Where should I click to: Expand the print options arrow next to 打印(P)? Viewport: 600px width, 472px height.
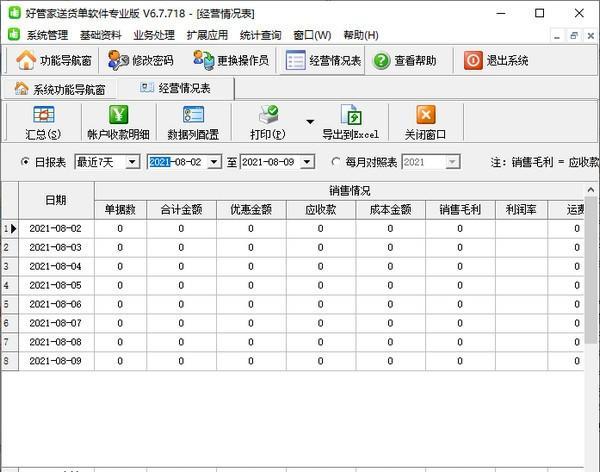click(310, 122)
